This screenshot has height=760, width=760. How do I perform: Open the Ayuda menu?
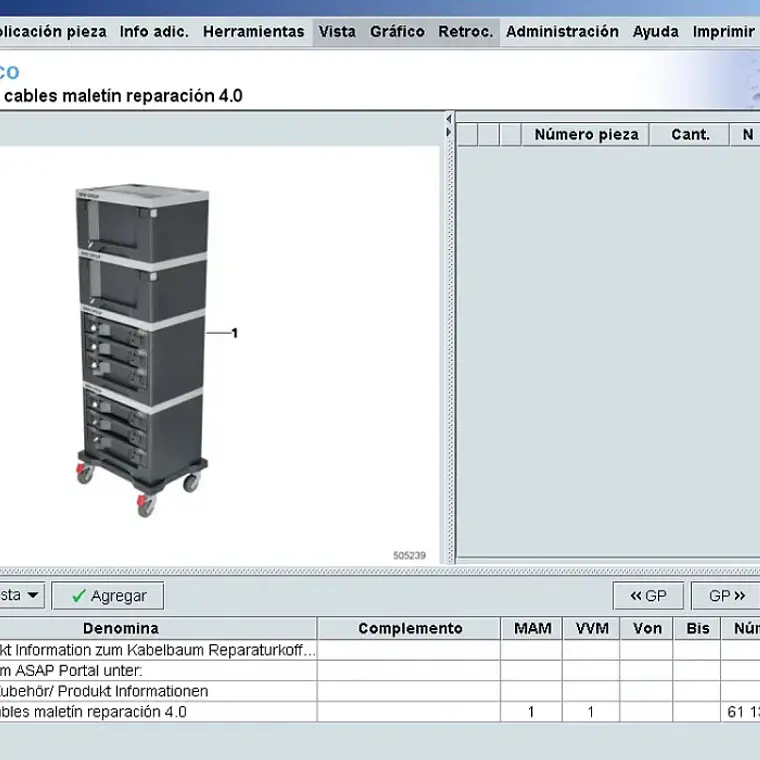[x=655, y=32]
